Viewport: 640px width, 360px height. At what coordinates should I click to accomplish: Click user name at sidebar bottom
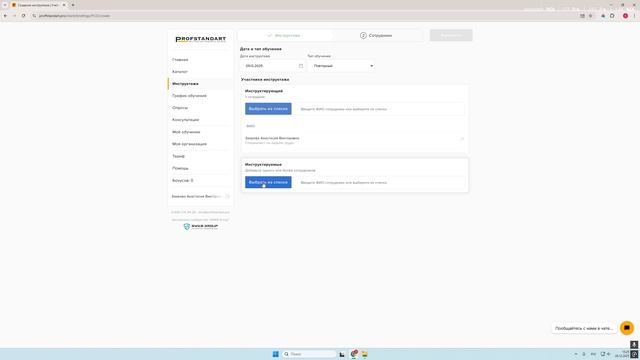click(196, 196)
